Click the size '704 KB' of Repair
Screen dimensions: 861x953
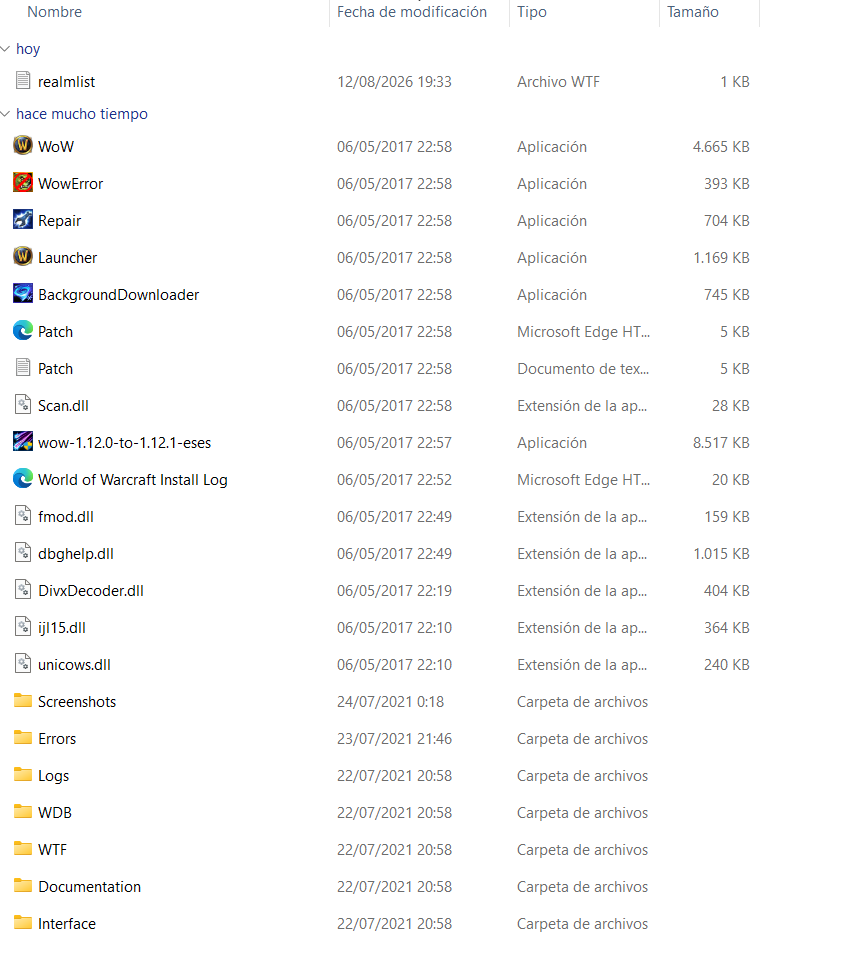pos(727,221)
